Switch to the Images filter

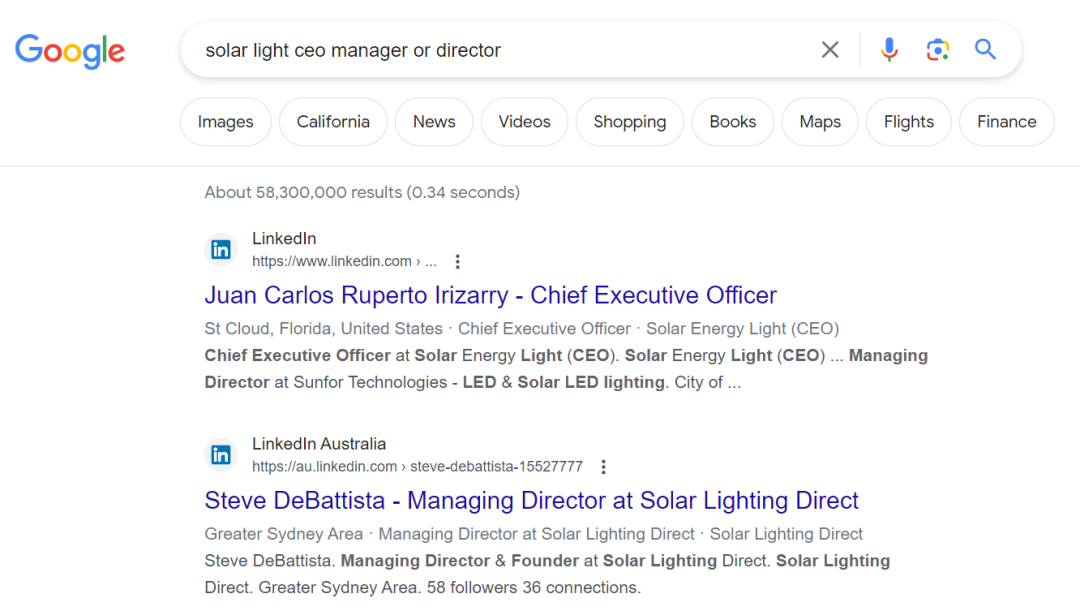click(226, 122)
